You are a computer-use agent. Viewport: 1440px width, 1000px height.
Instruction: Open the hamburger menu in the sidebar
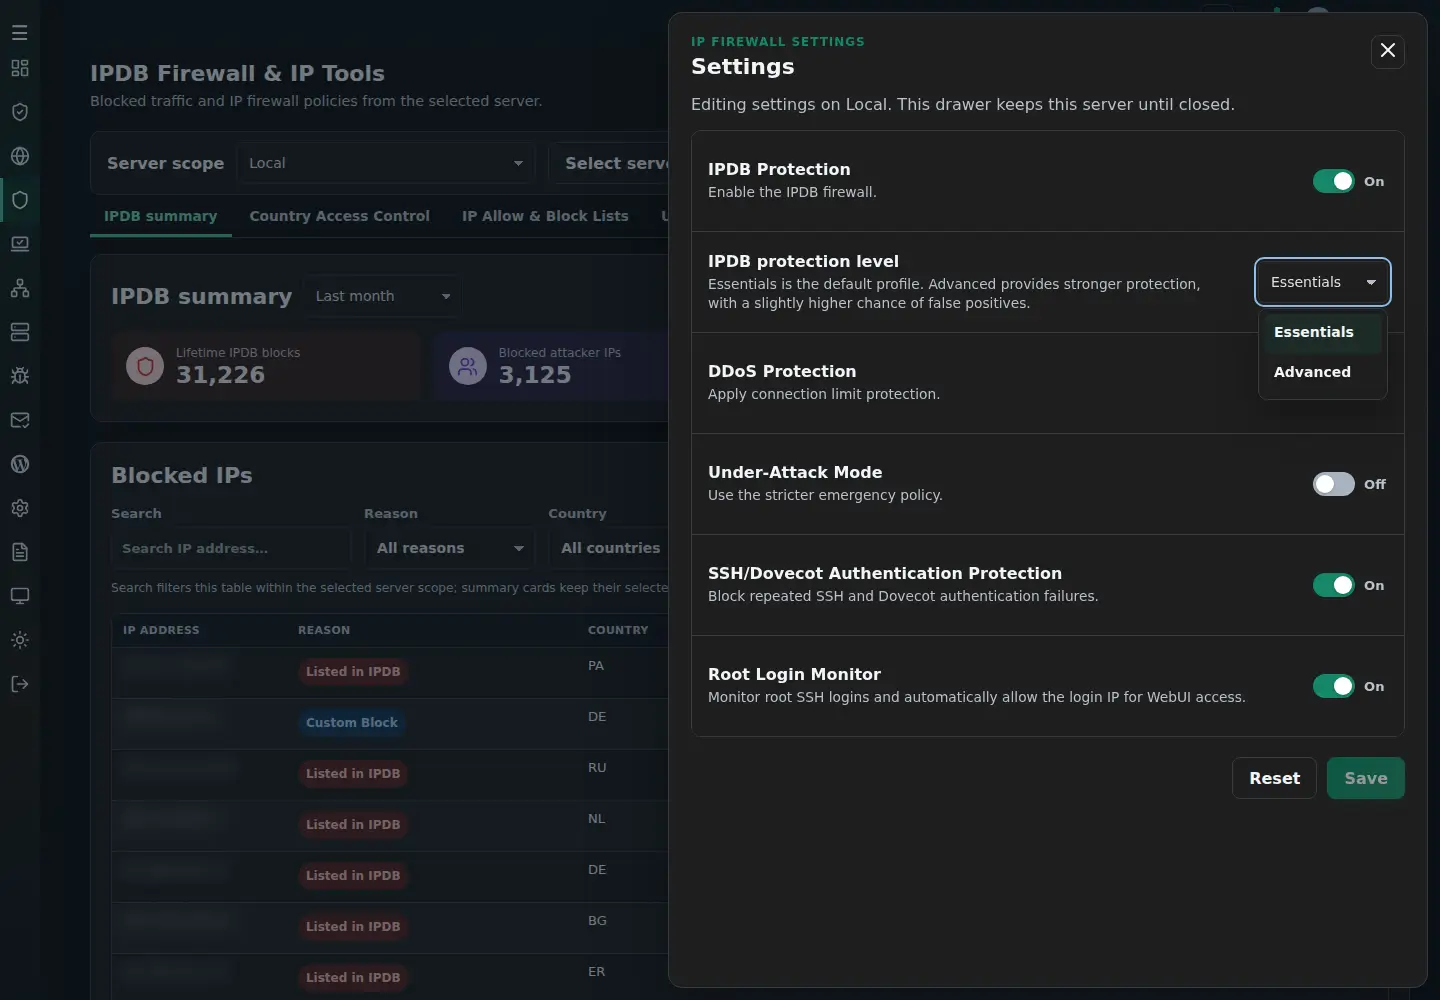pyautogui.click(x=20, y=33)
